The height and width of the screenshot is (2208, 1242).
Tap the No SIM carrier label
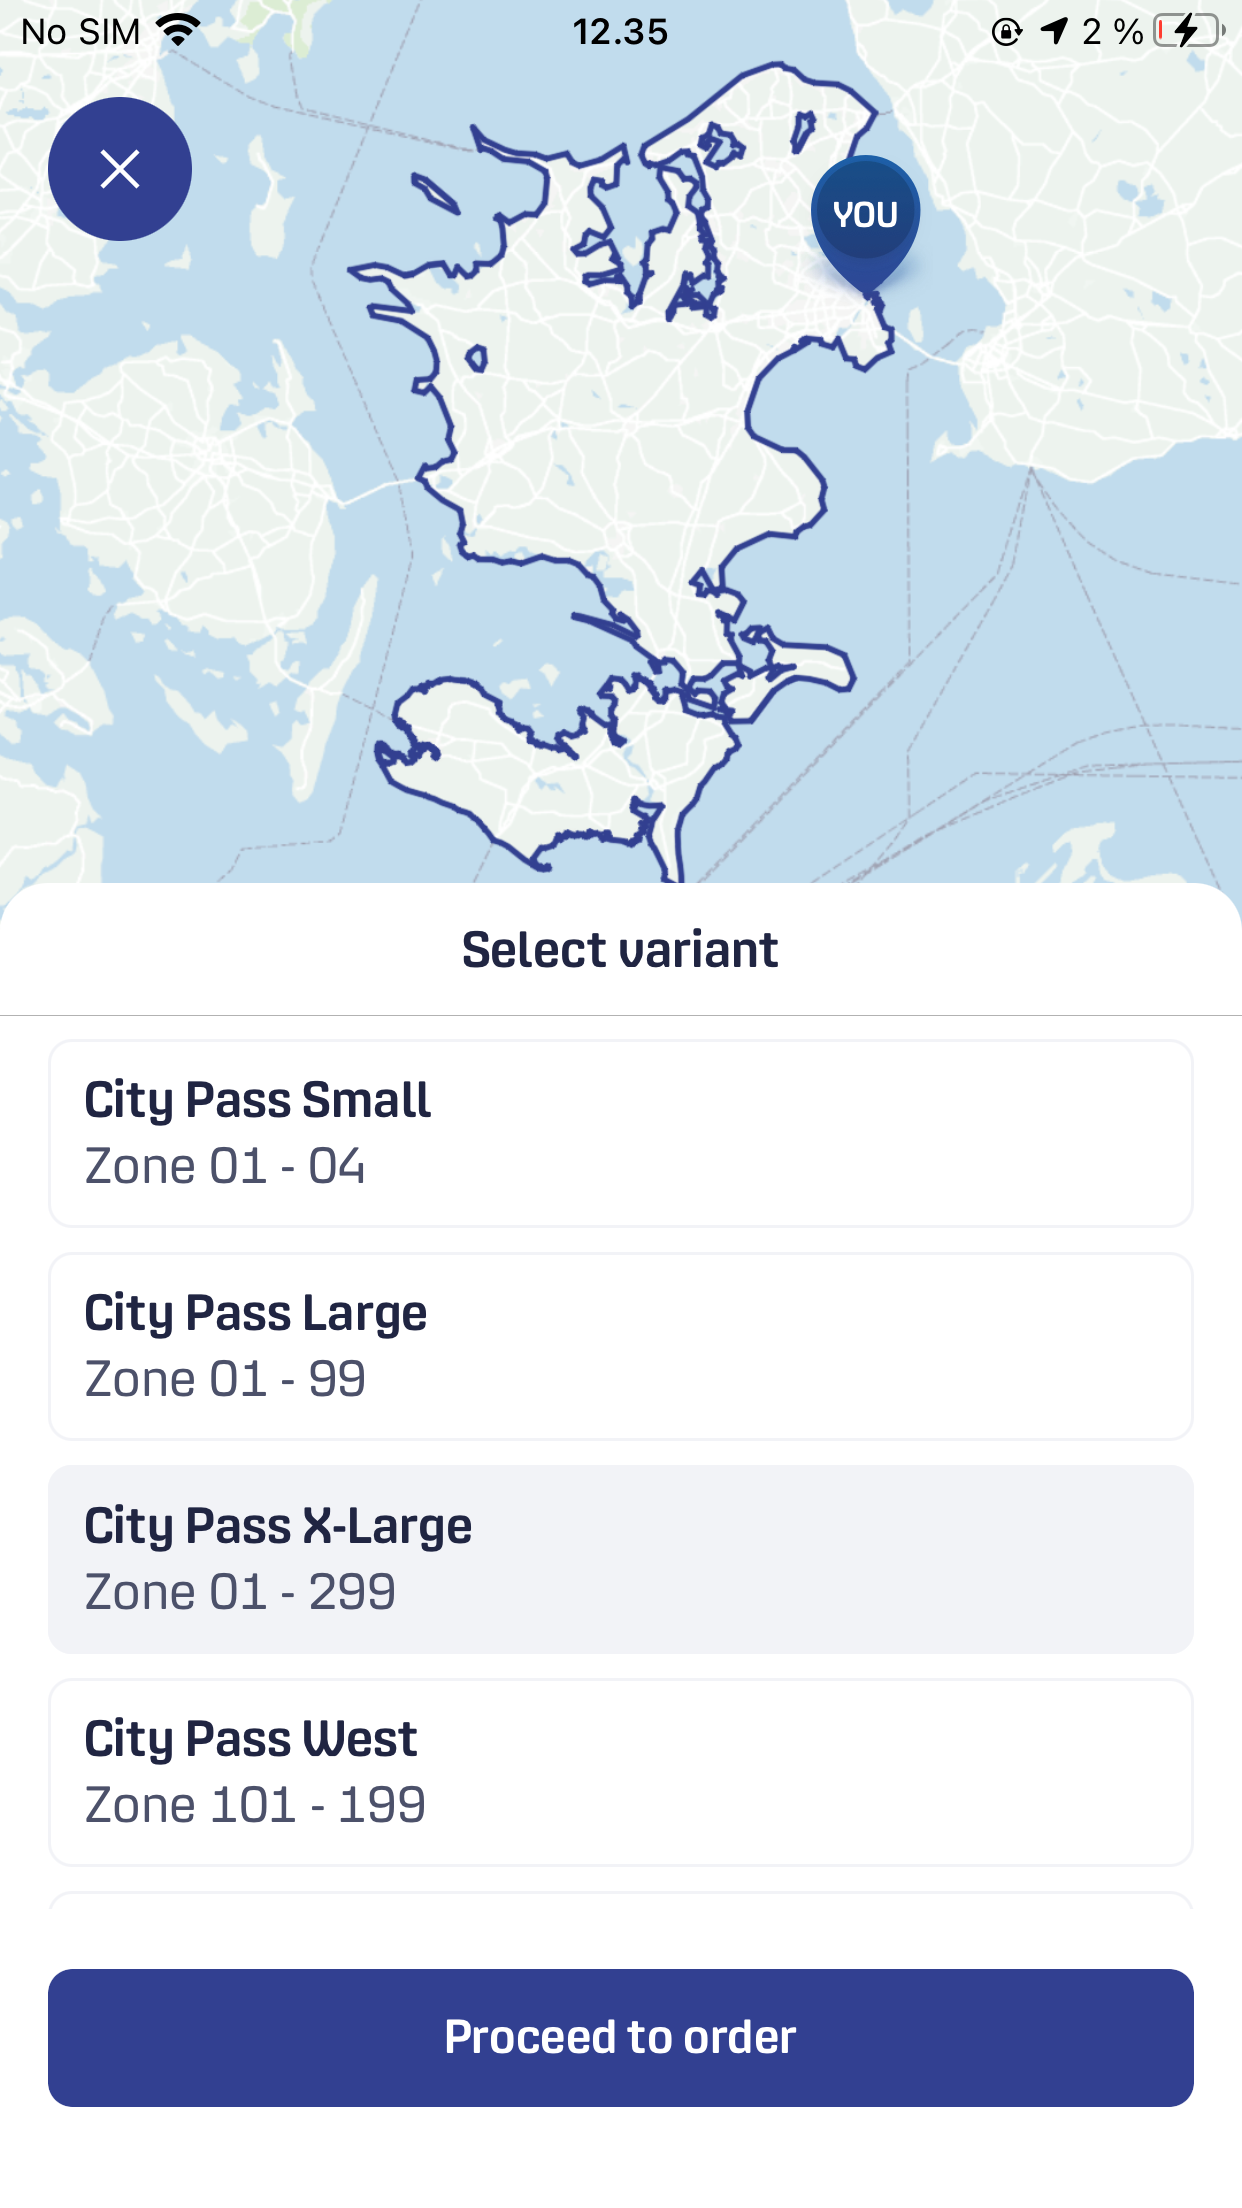click(80, 32)
